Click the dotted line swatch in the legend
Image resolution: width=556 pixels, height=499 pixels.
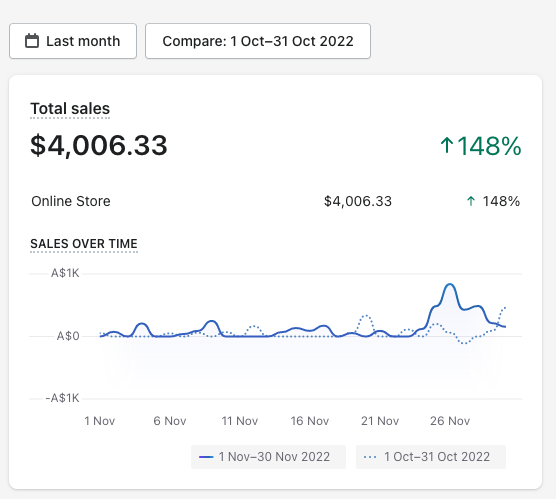(x=370, y=457)
